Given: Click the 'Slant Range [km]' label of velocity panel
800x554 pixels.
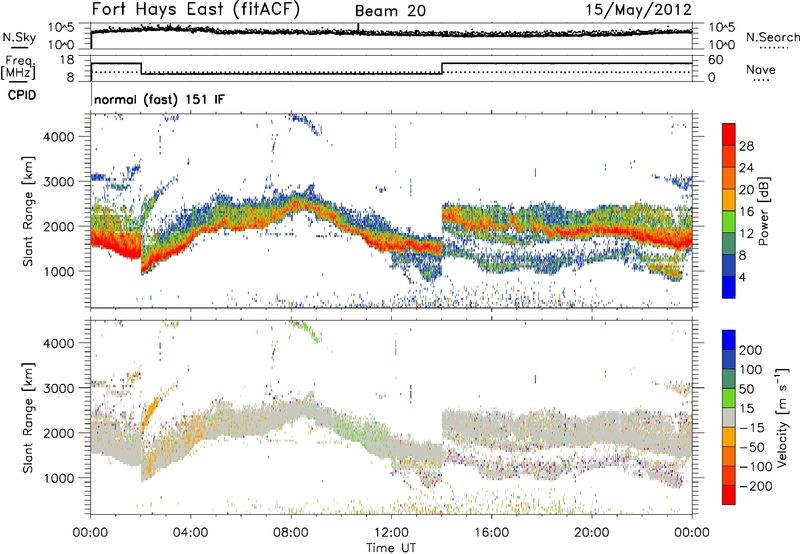Looking at the screenshot, I should coord(28,418).
